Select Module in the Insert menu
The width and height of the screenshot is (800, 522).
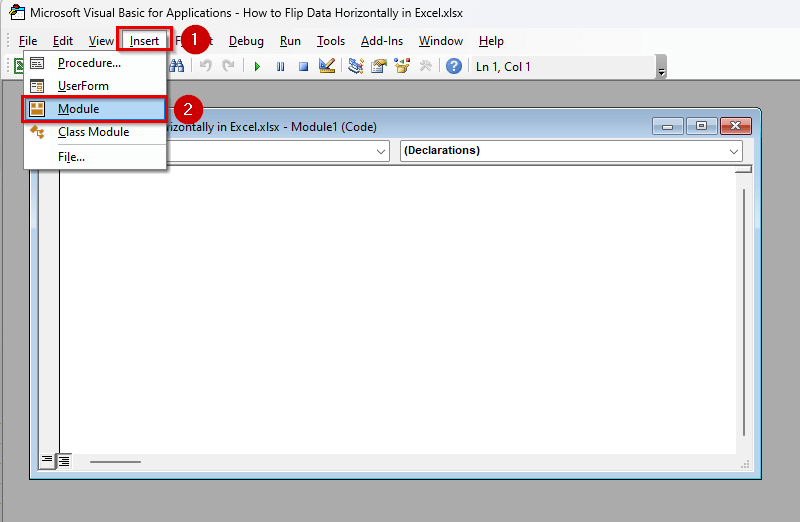95,109
